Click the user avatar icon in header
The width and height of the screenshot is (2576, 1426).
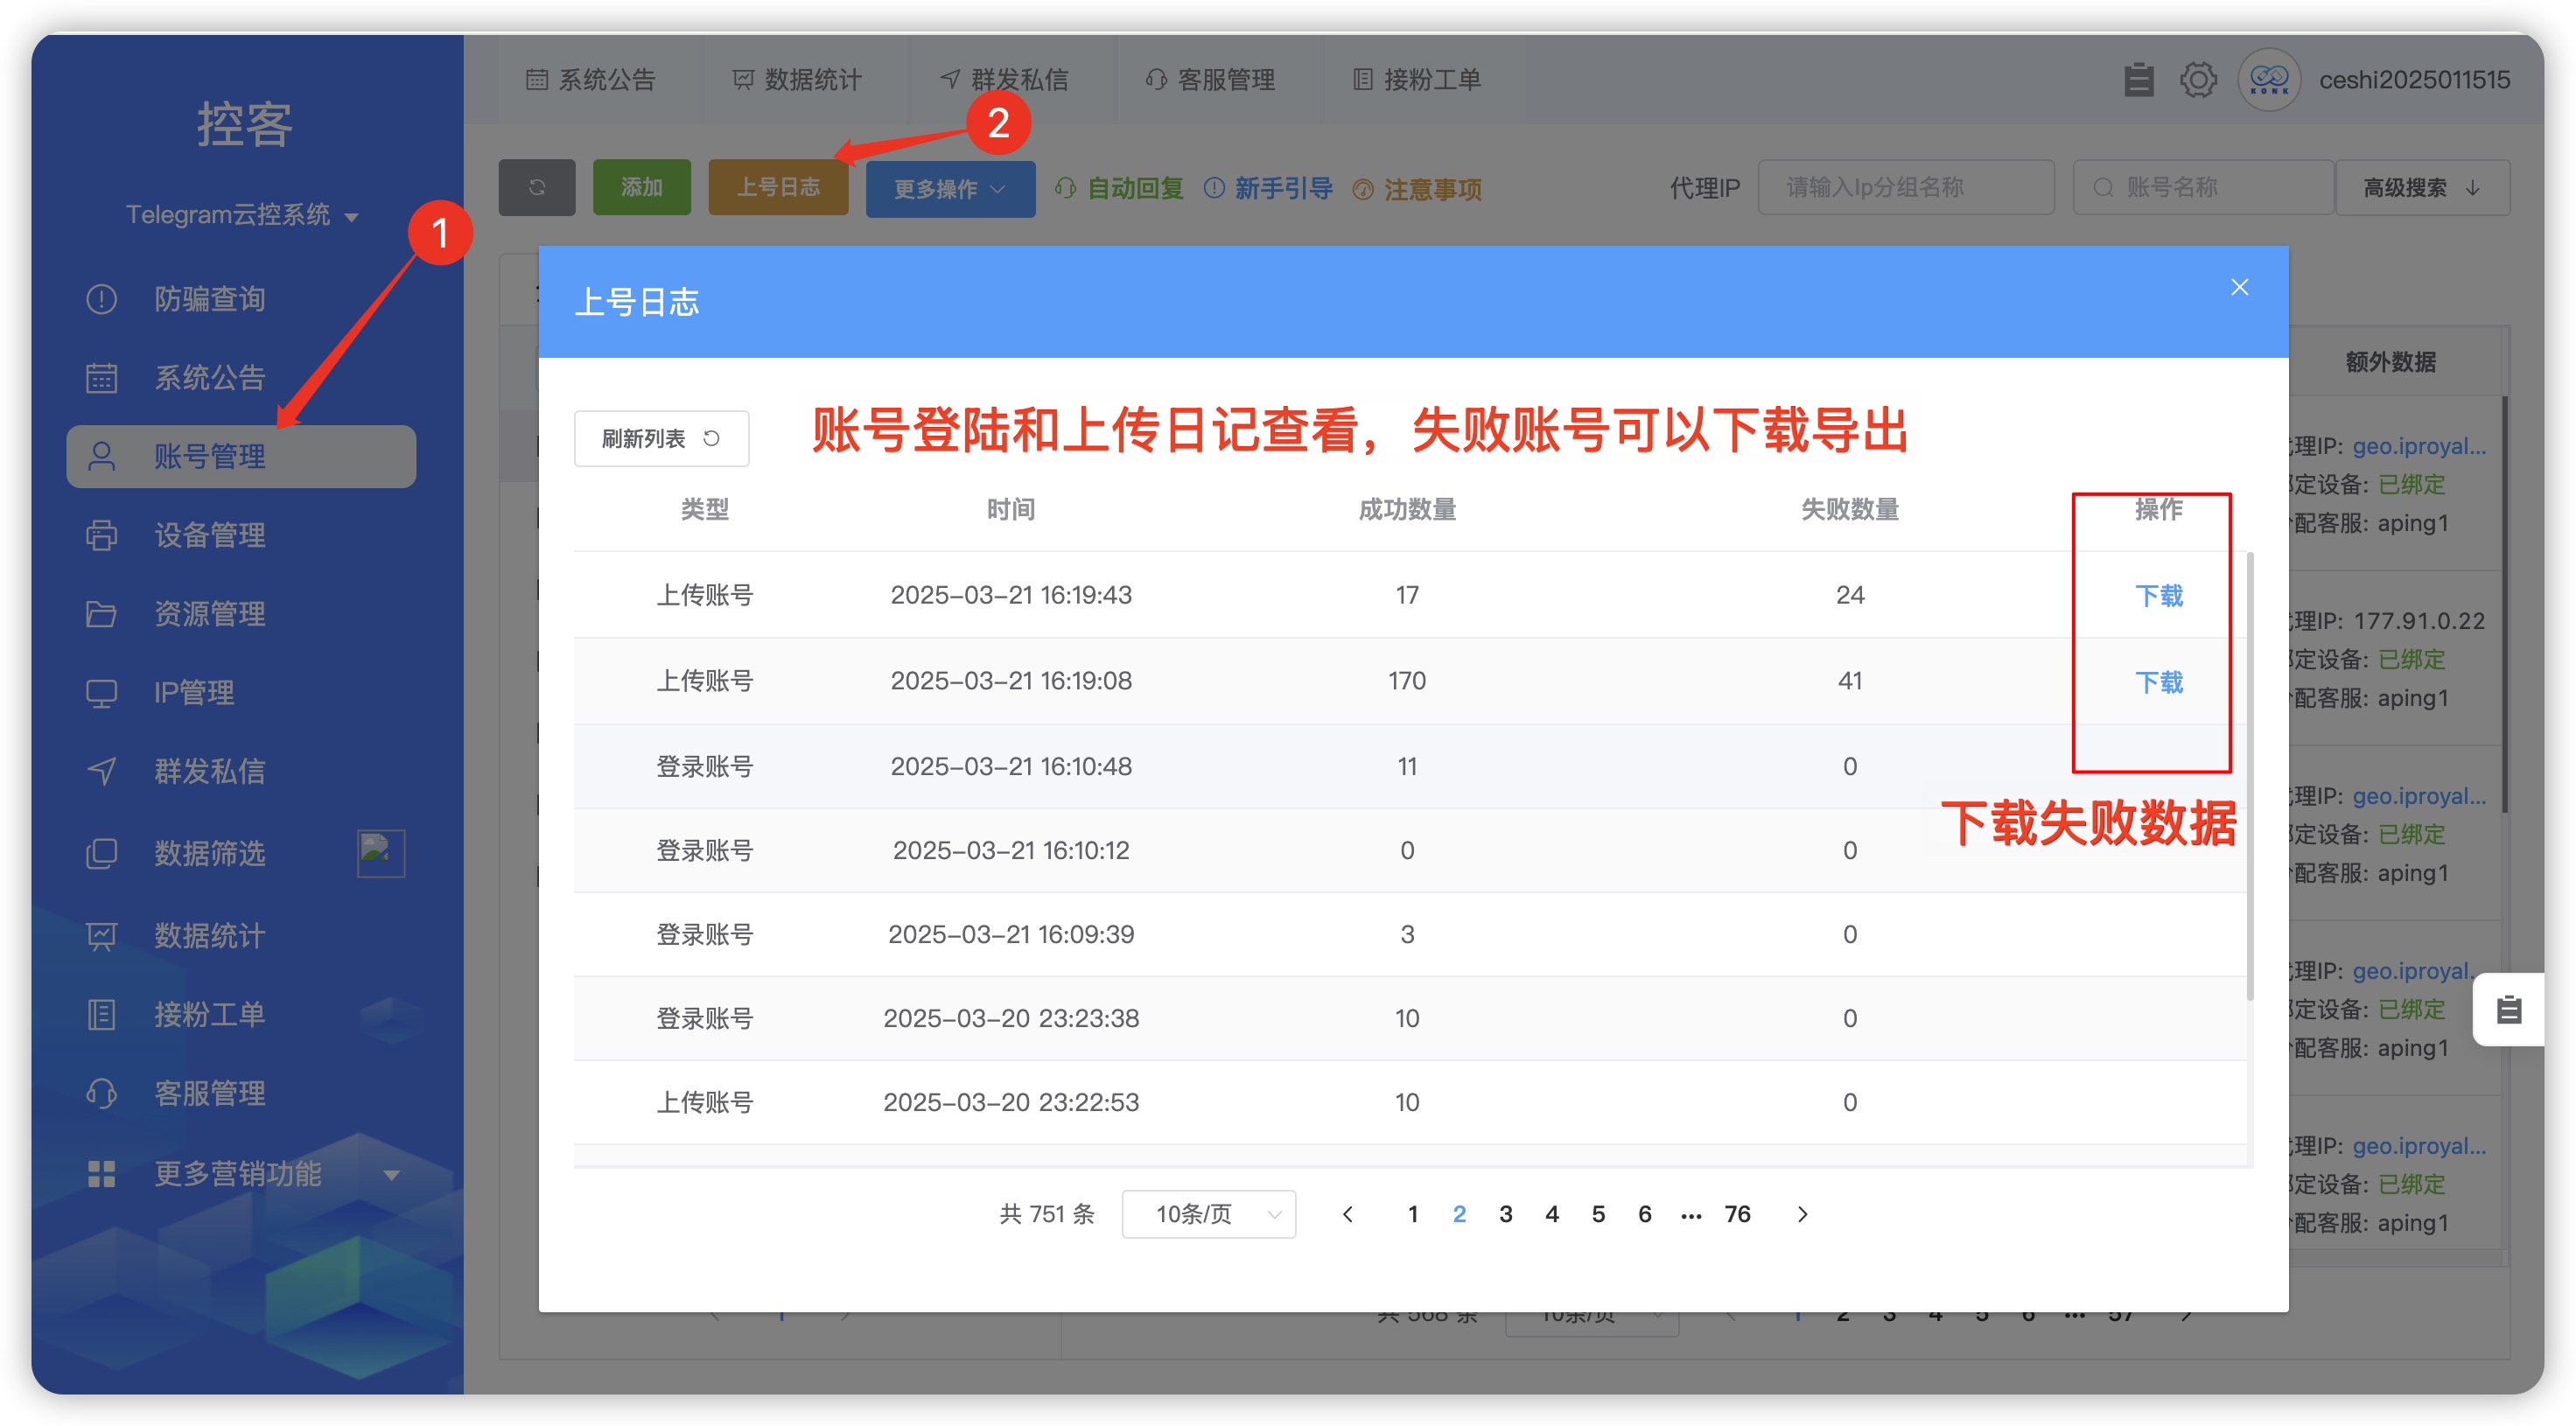click(2268, 79)
